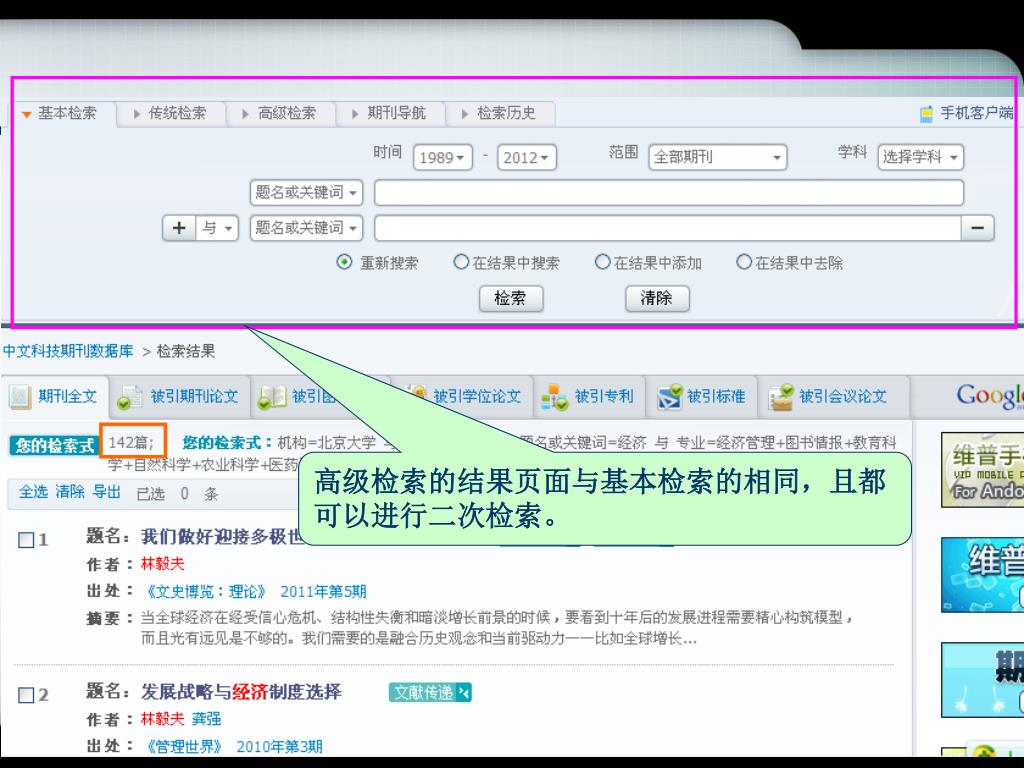Expand the 全部期刊 range dropdown
Screen dimensions: 1024x768
[x=718, y=157]
